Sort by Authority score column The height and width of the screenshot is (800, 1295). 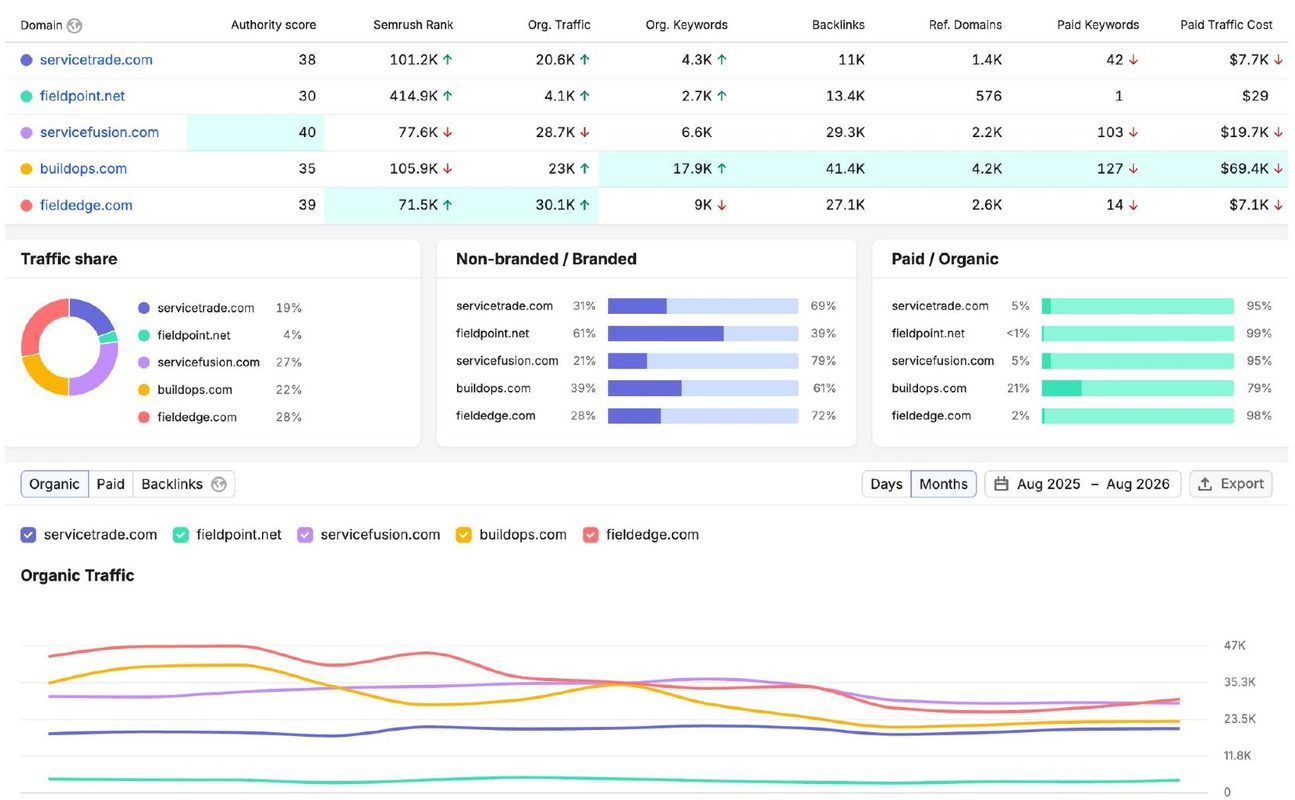[x=273, y=25]
